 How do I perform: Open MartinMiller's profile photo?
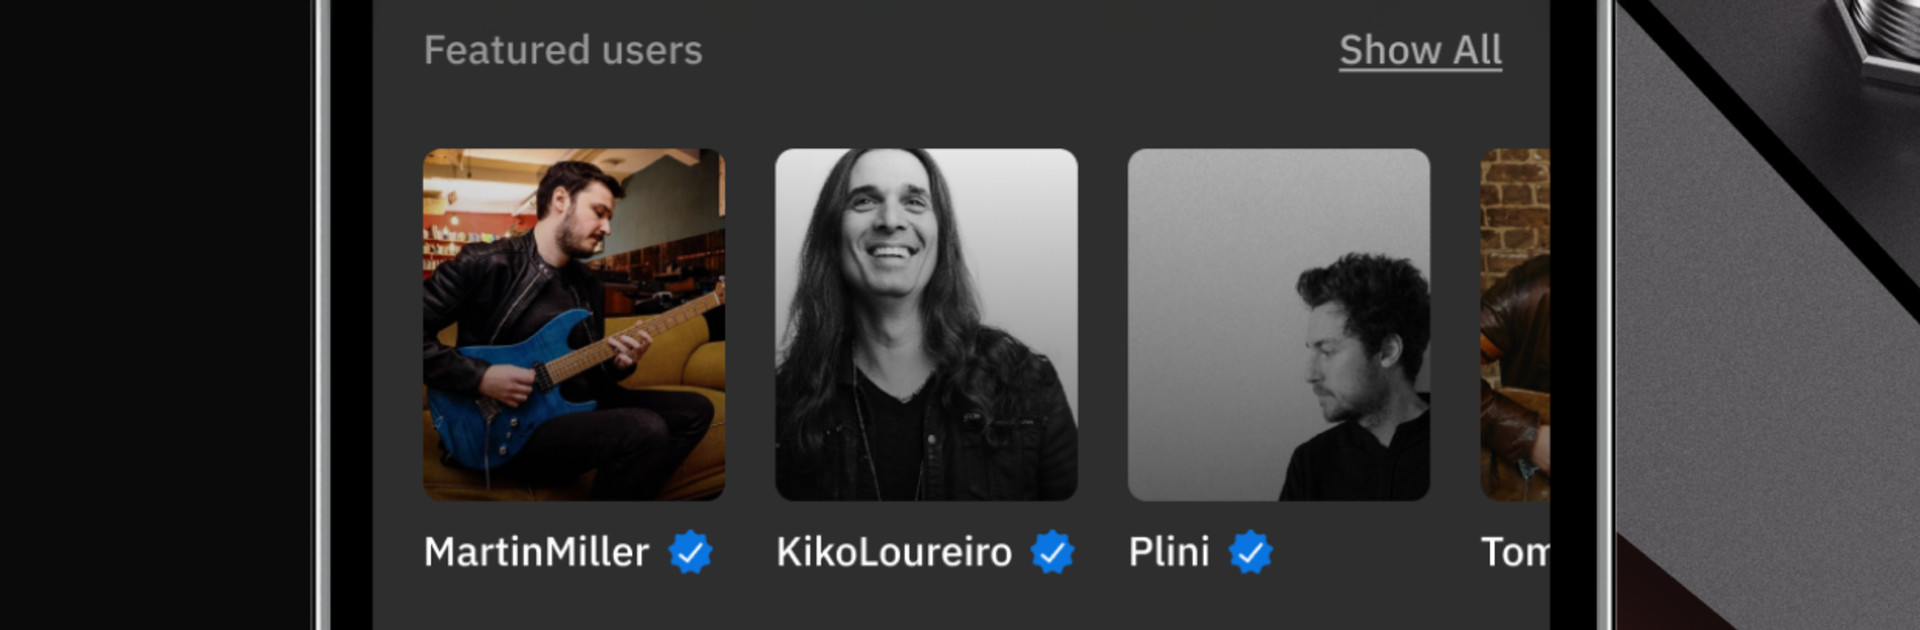pos(574,324)
